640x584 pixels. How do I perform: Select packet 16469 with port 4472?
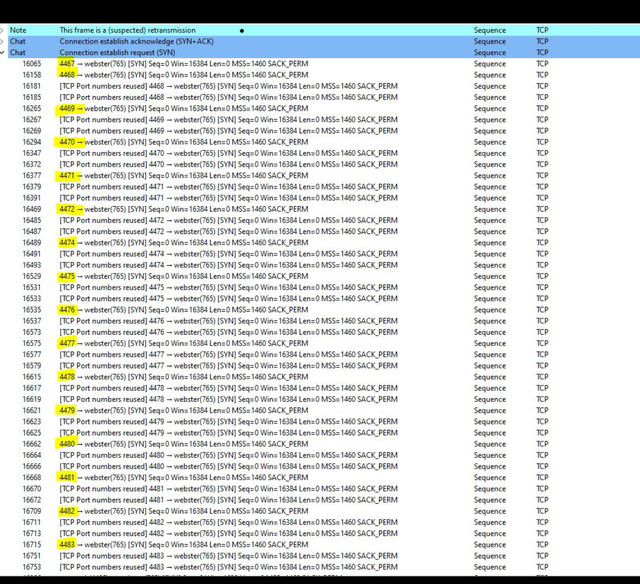coord(320,209)
